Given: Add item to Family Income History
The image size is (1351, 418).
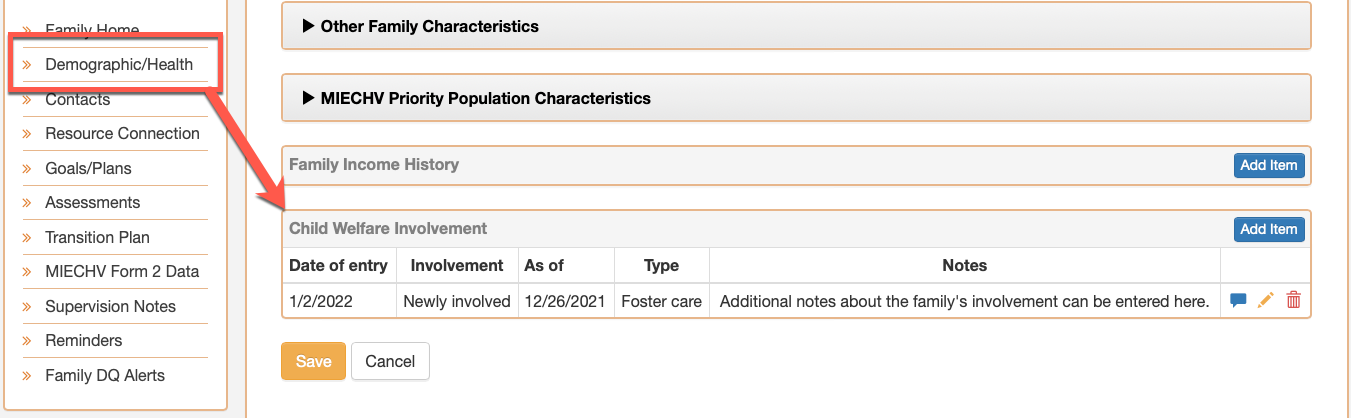Looking at the screenshot, I should click(1269, 165).
